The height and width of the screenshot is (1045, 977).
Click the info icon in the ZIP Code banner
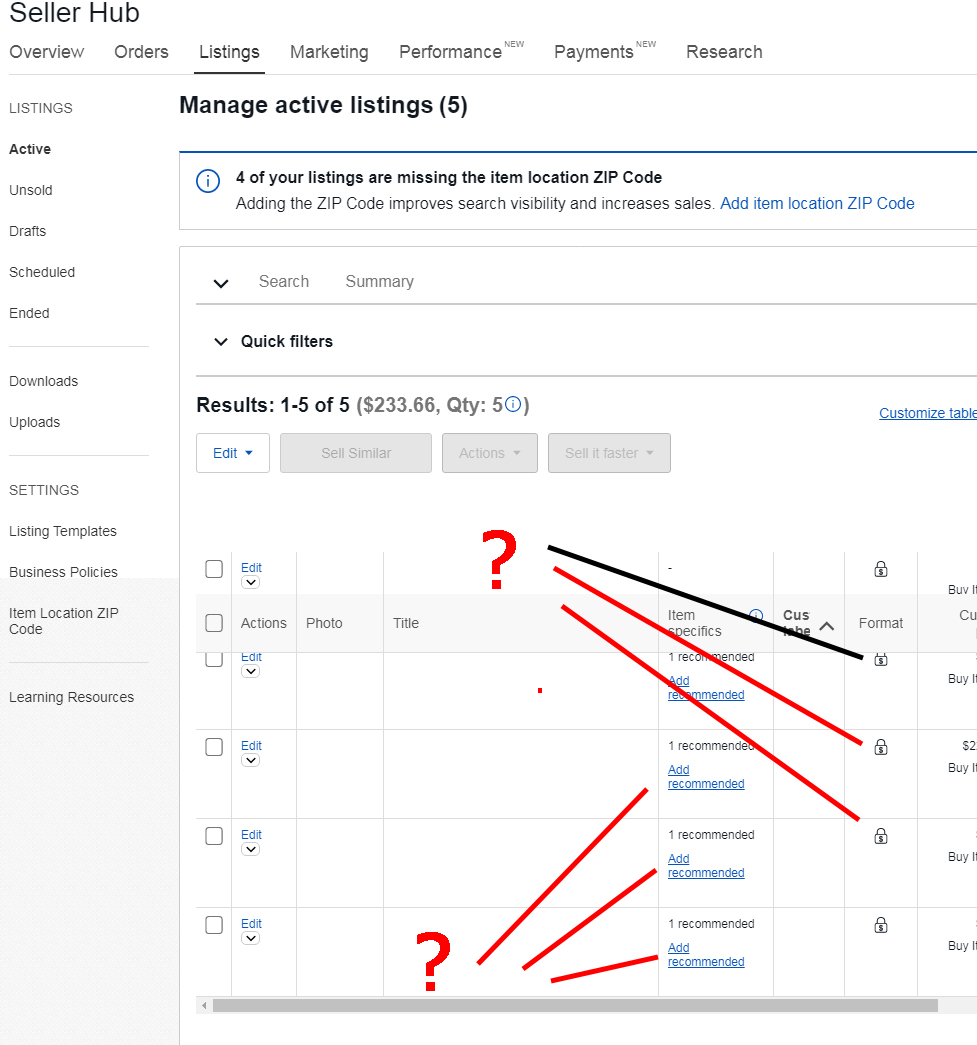pyautogui.click(x=208, y=181)
